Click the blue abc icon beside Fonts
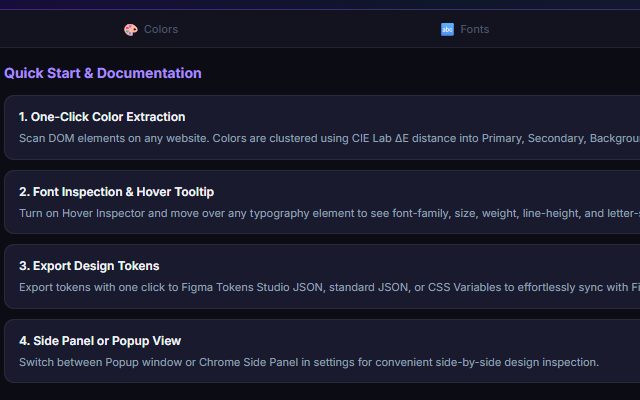Image resolution: width=640 pixels, height=400 pixels. [447, 29]
